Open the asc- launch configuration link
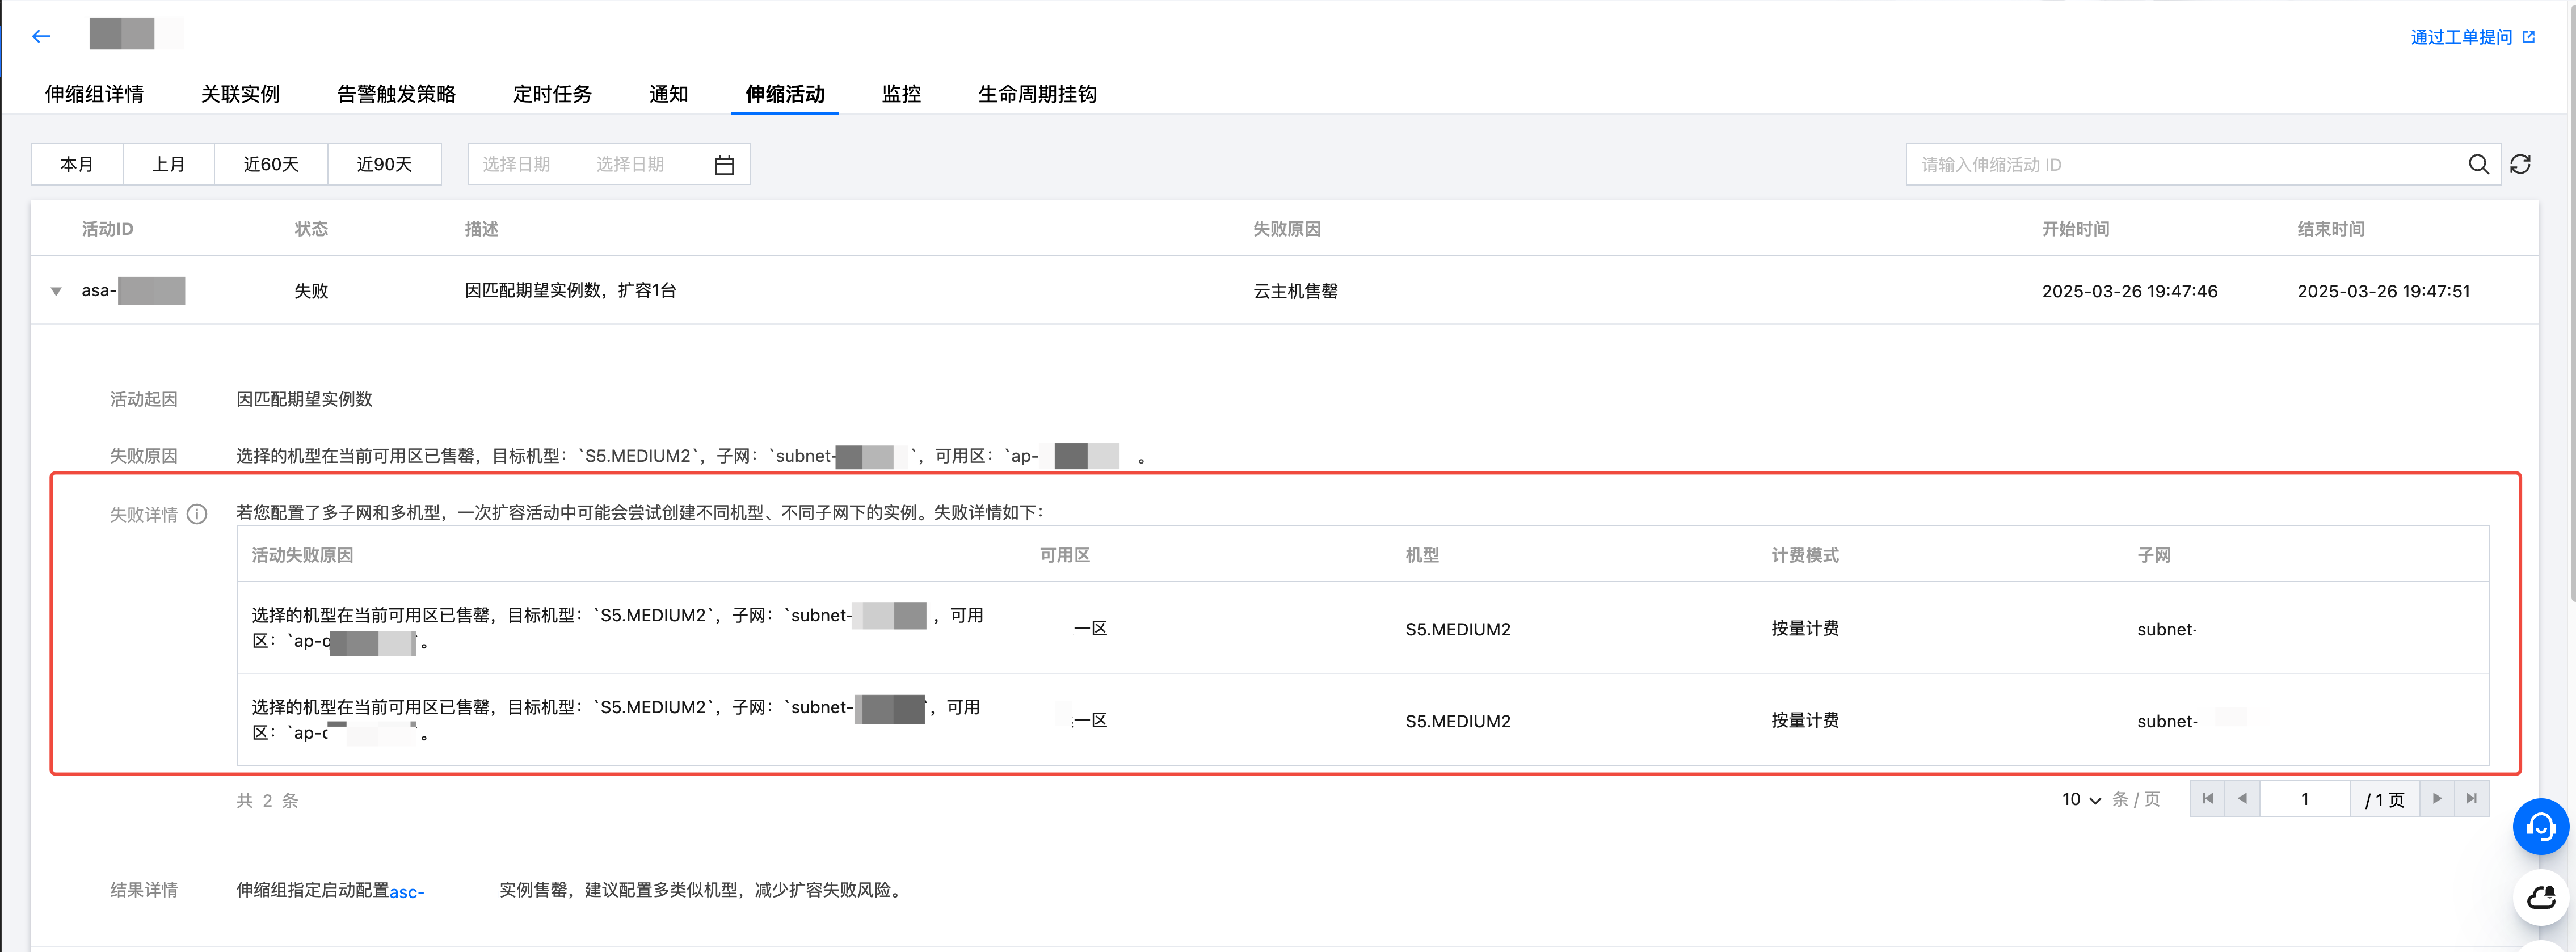2576x952 pixels. point(407,892)
